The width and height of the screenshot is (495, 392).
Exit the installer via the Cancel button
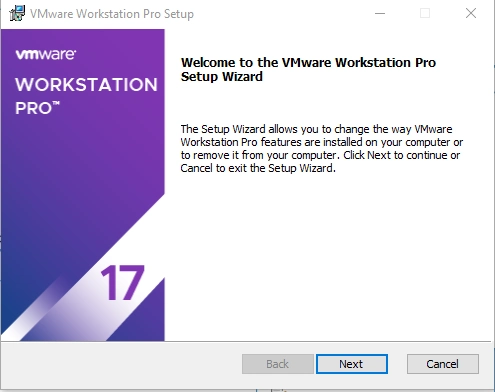pyautogui.click(x=443, y=364)
